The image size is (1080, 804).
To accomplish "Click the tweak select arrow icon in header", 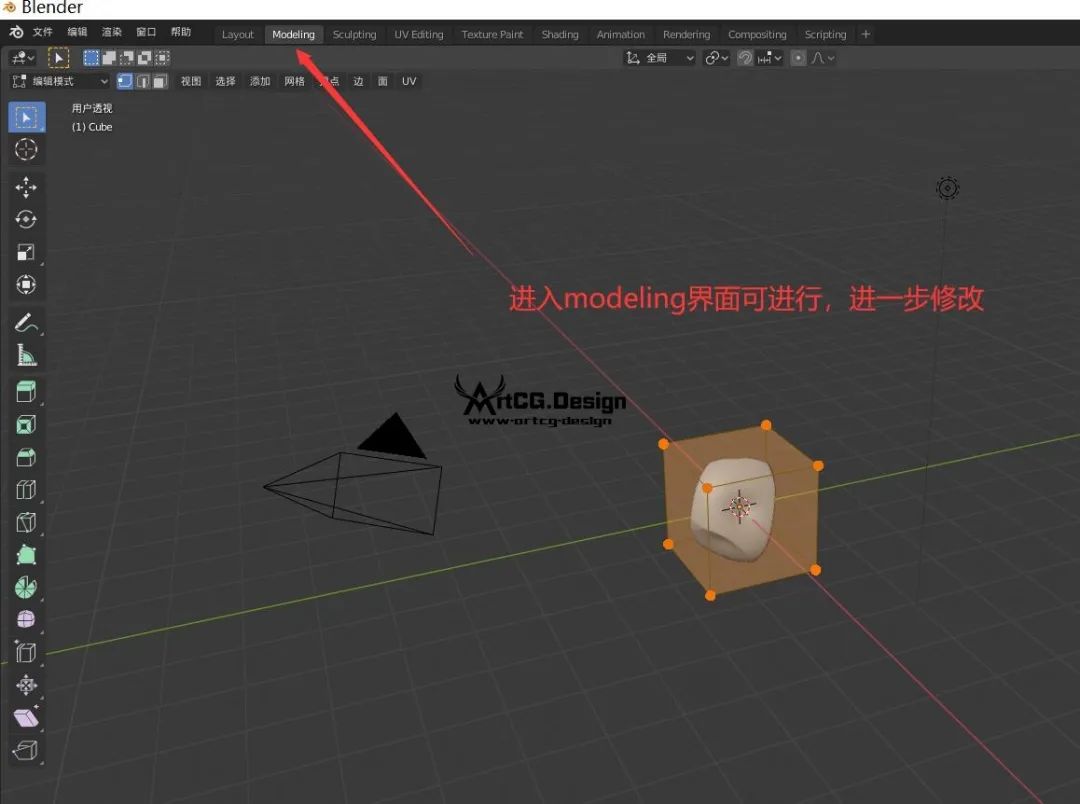I will pos(59,58).
